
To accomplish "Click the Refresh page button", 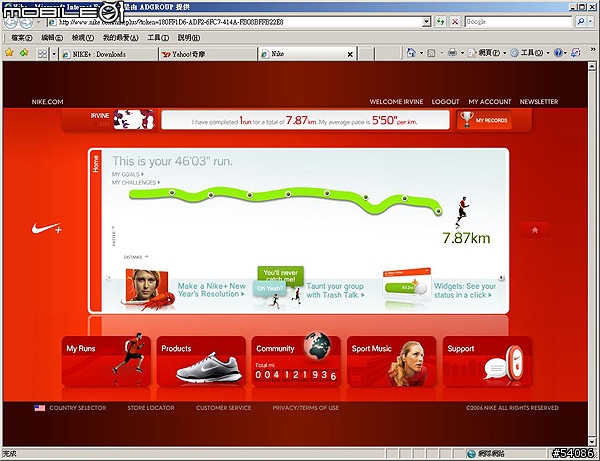I will coord(440,22).
